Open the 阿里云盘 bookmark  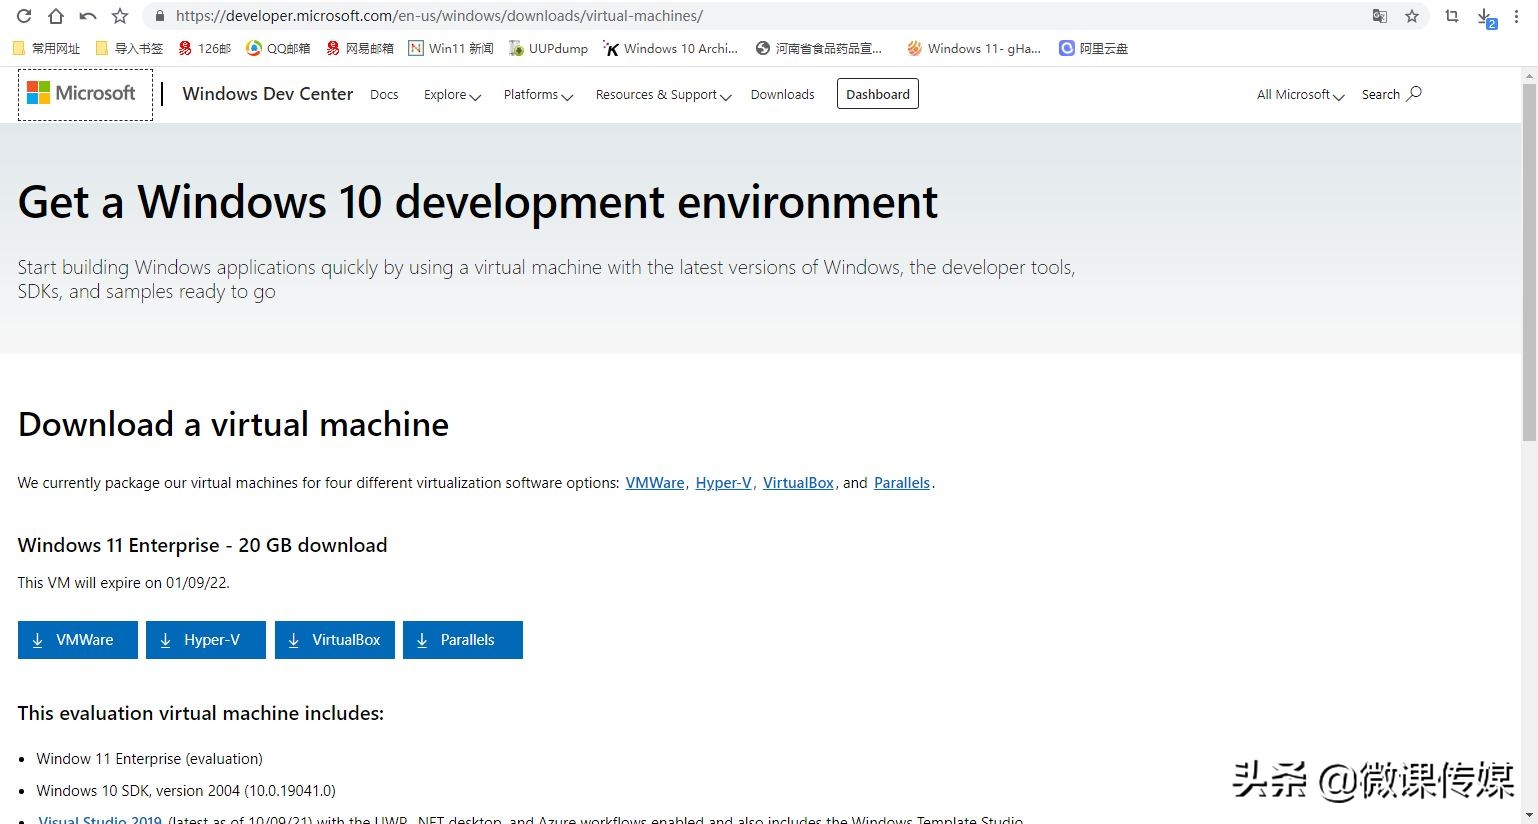(1094, 48)
